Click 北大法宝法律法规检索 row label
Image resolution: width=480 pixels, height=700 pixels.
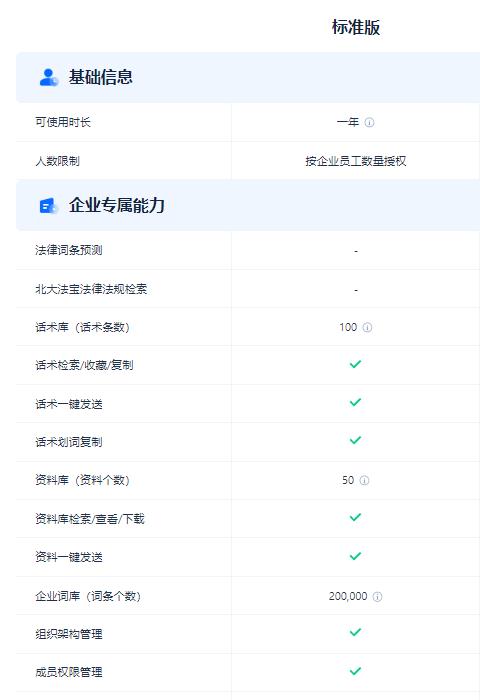91,289
